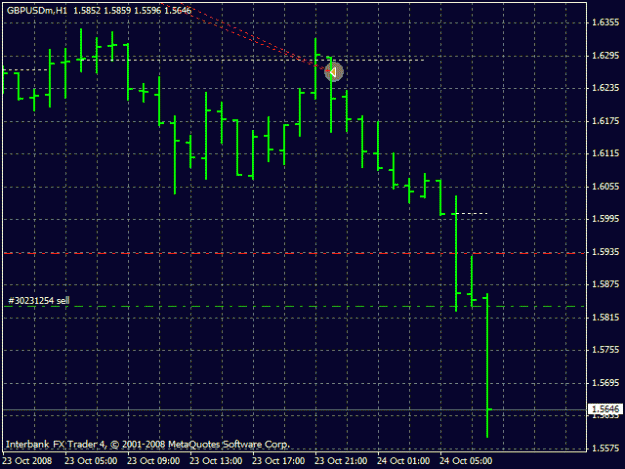This screenshot has height=469, width=625.
Task: Click the '23 Oct 09:00' time label
Action: (153, 461)
